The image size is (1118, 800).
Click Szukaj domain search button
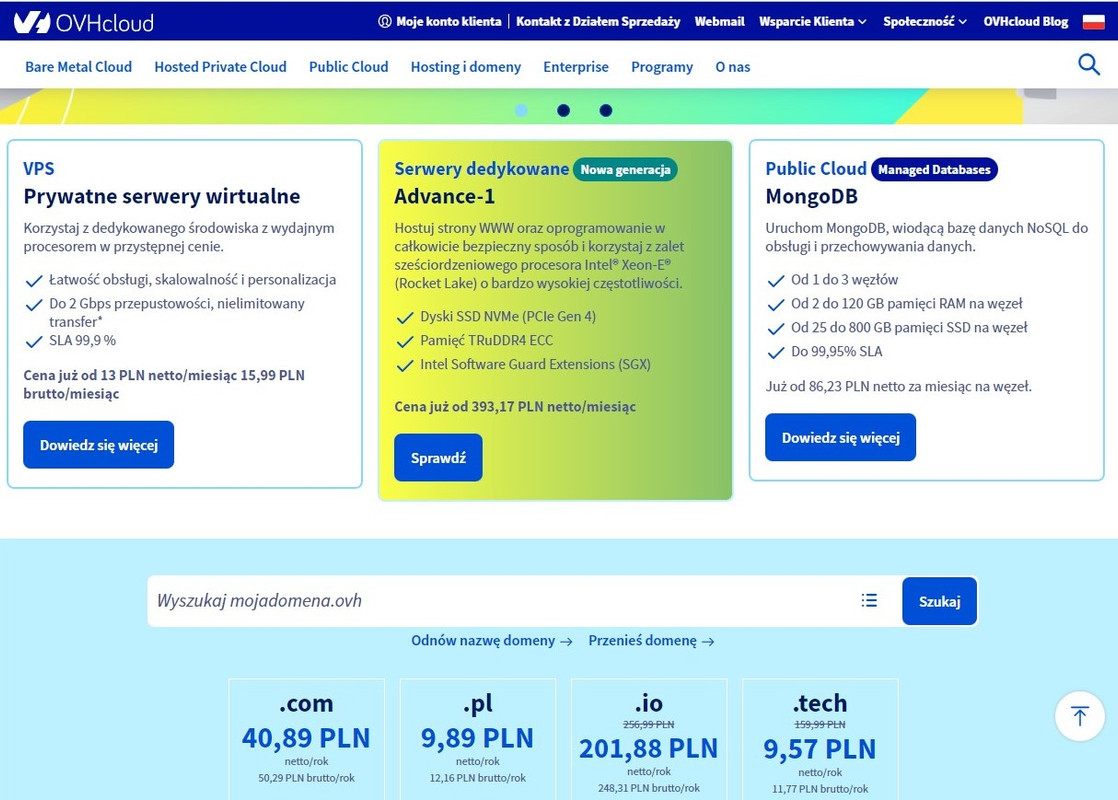click(939, 601)
